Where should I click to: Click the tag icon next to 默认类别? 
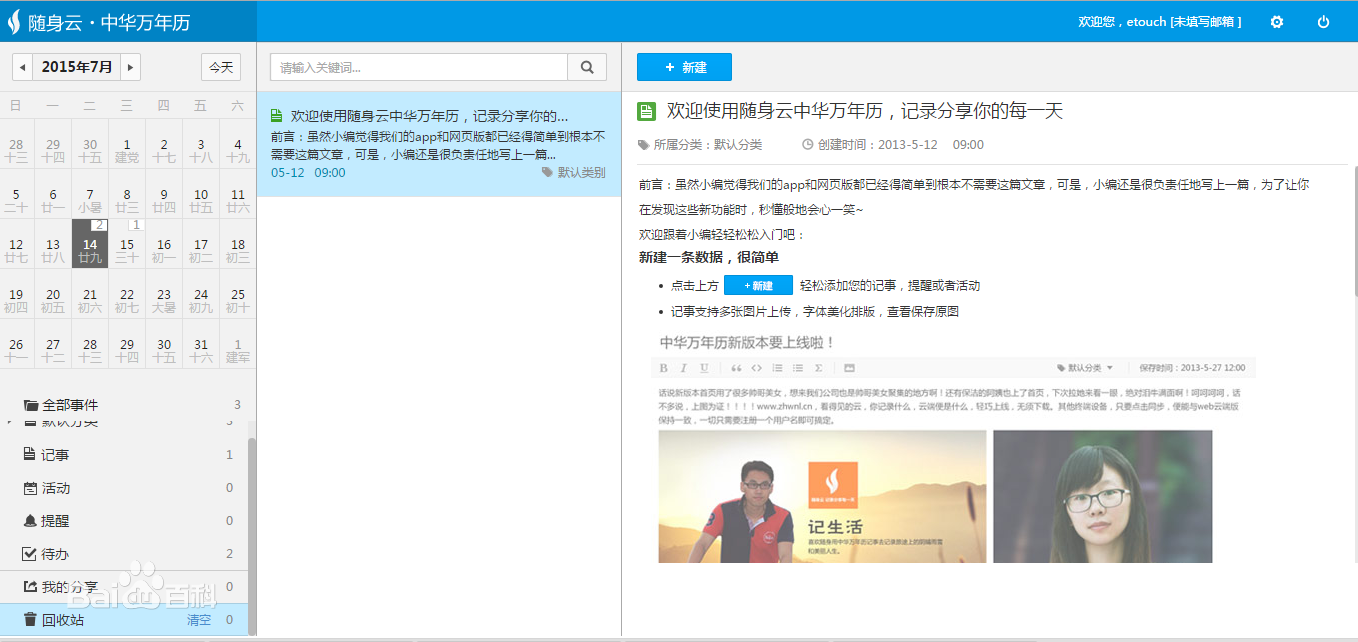tap(547, 172)
